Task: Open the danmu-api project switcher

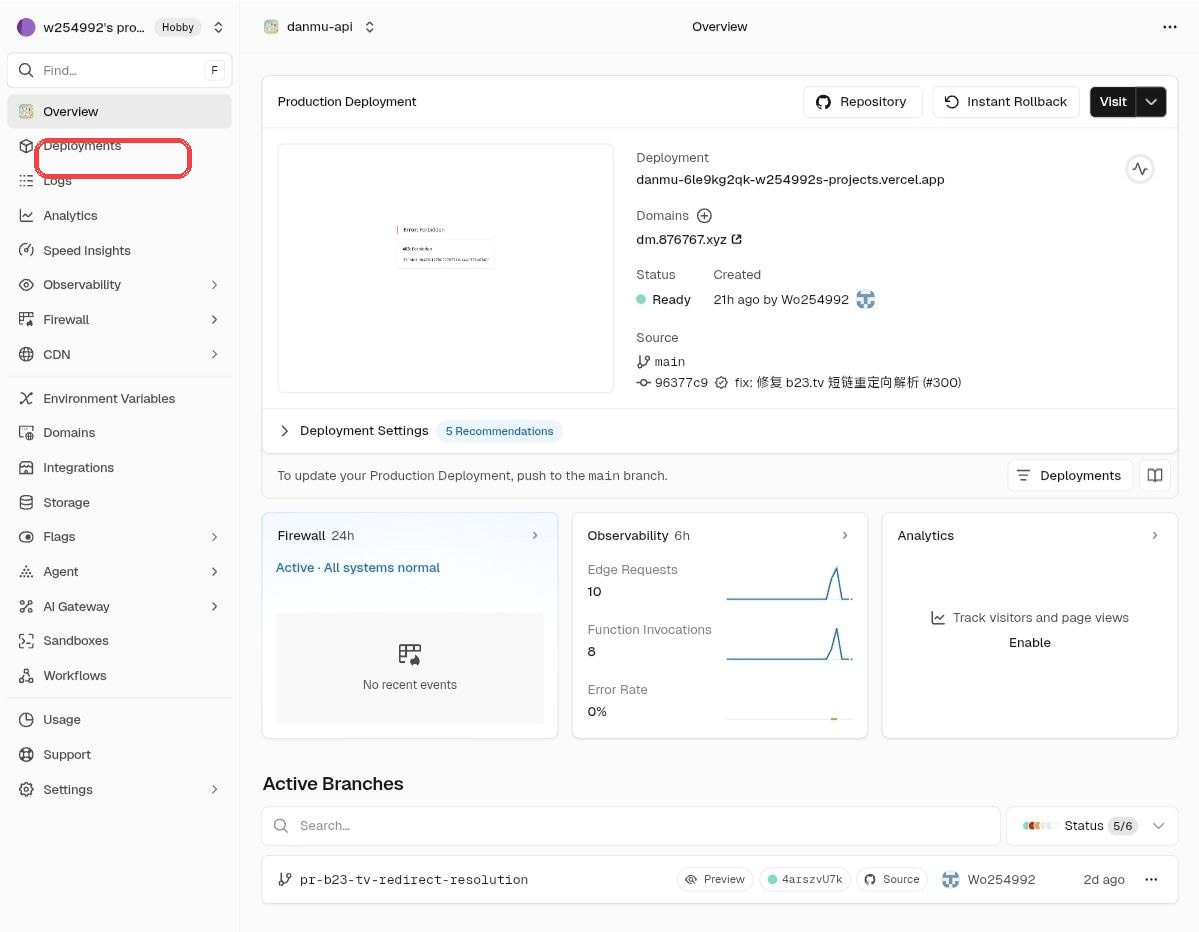Action: coord(369,27)
